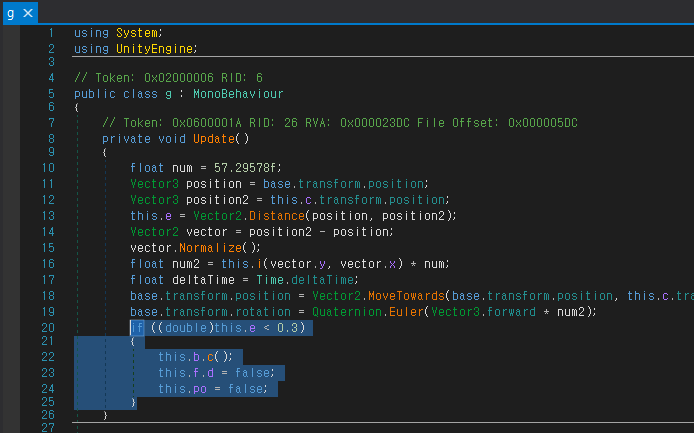Click line number 26 in gutter
The image size is (694, 433).
(48, 415)
